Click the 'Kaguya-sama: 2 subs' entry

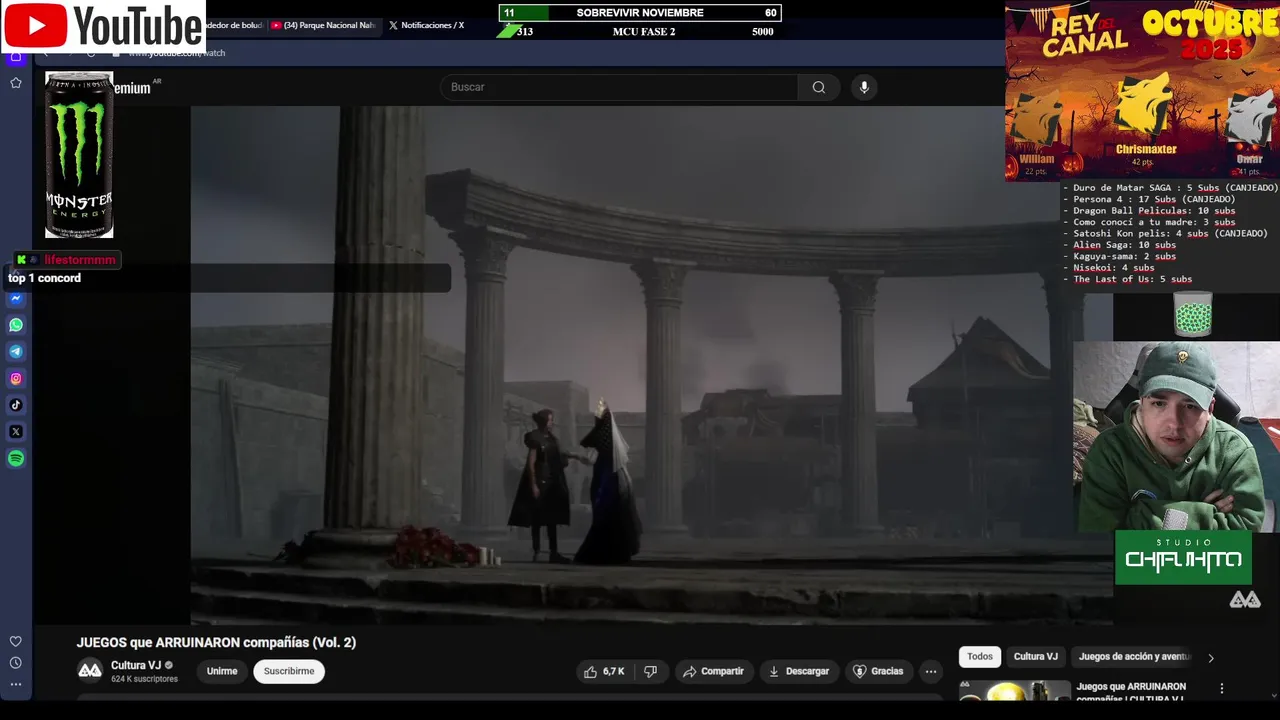(1125, 257)
